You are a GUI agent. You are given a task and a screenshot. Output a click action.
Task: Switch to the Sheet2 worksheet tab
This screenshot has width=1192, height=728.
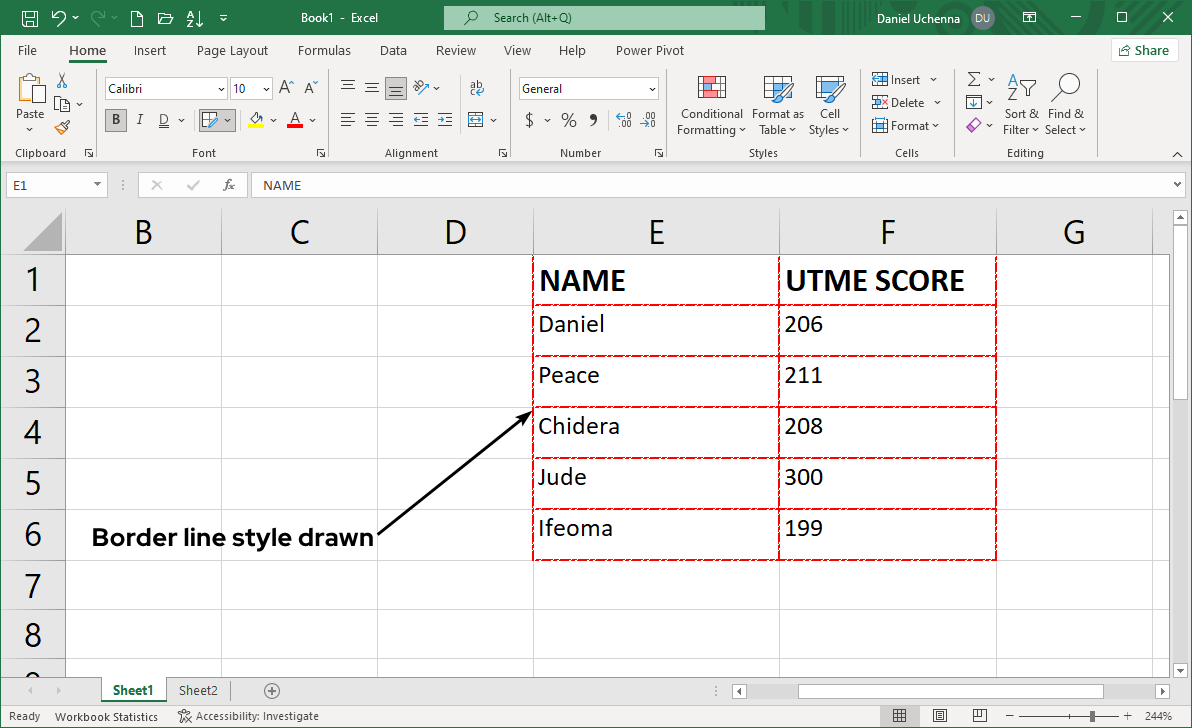click(x=198, y=690)
